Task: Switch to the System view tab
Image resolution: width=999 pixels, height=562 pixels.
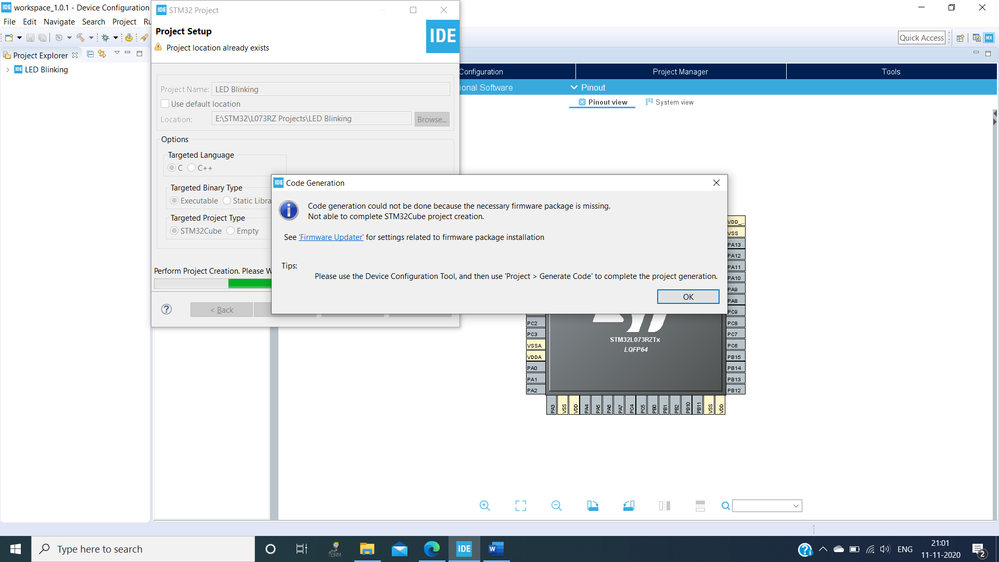Action: pyautogui.click(x=670, y=102)
